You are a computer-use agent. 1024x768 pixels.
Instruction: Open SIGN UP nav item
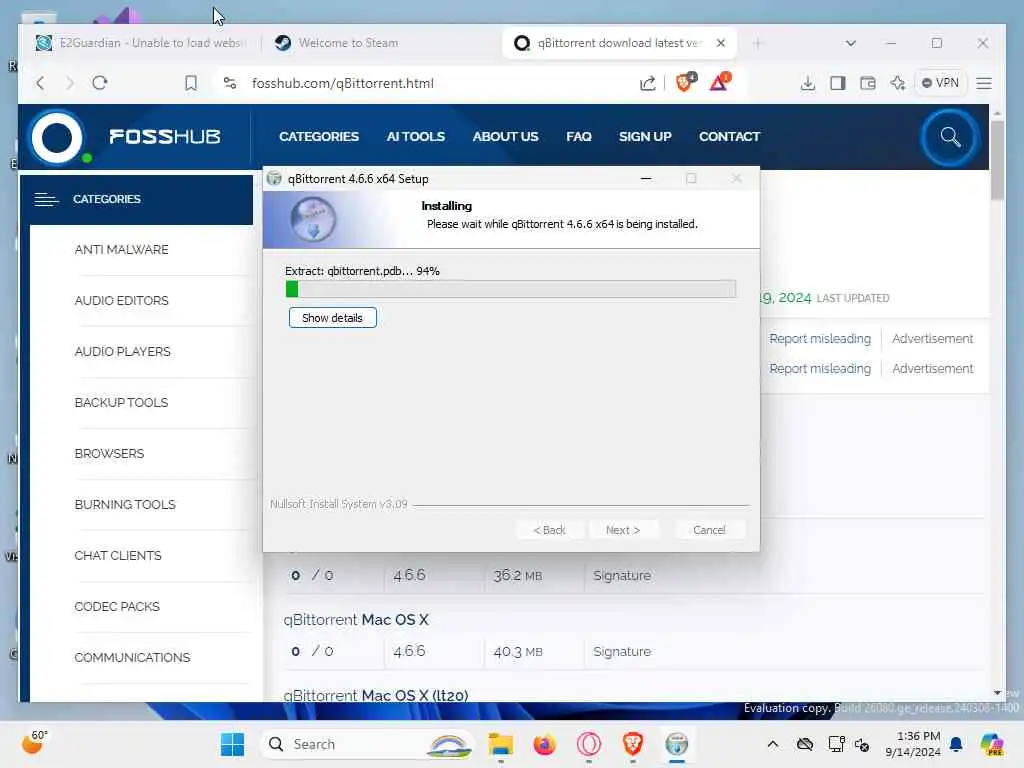point(645,136)
